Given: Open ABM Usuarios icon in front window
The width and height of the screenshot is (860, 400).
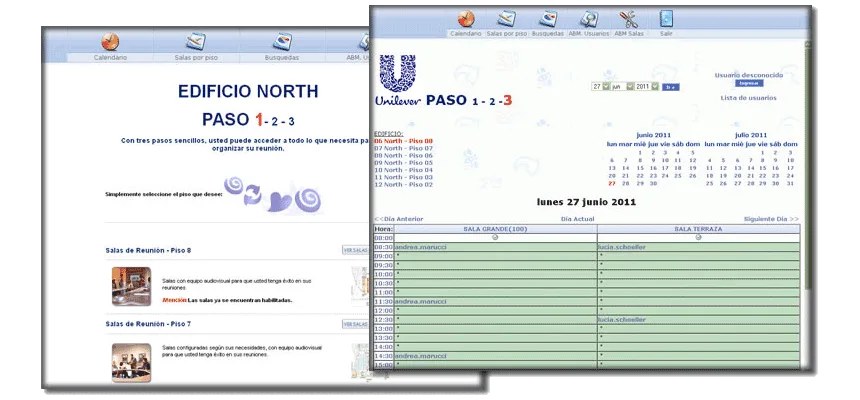Looking at the screenshot, I should [x=589, y=19].
